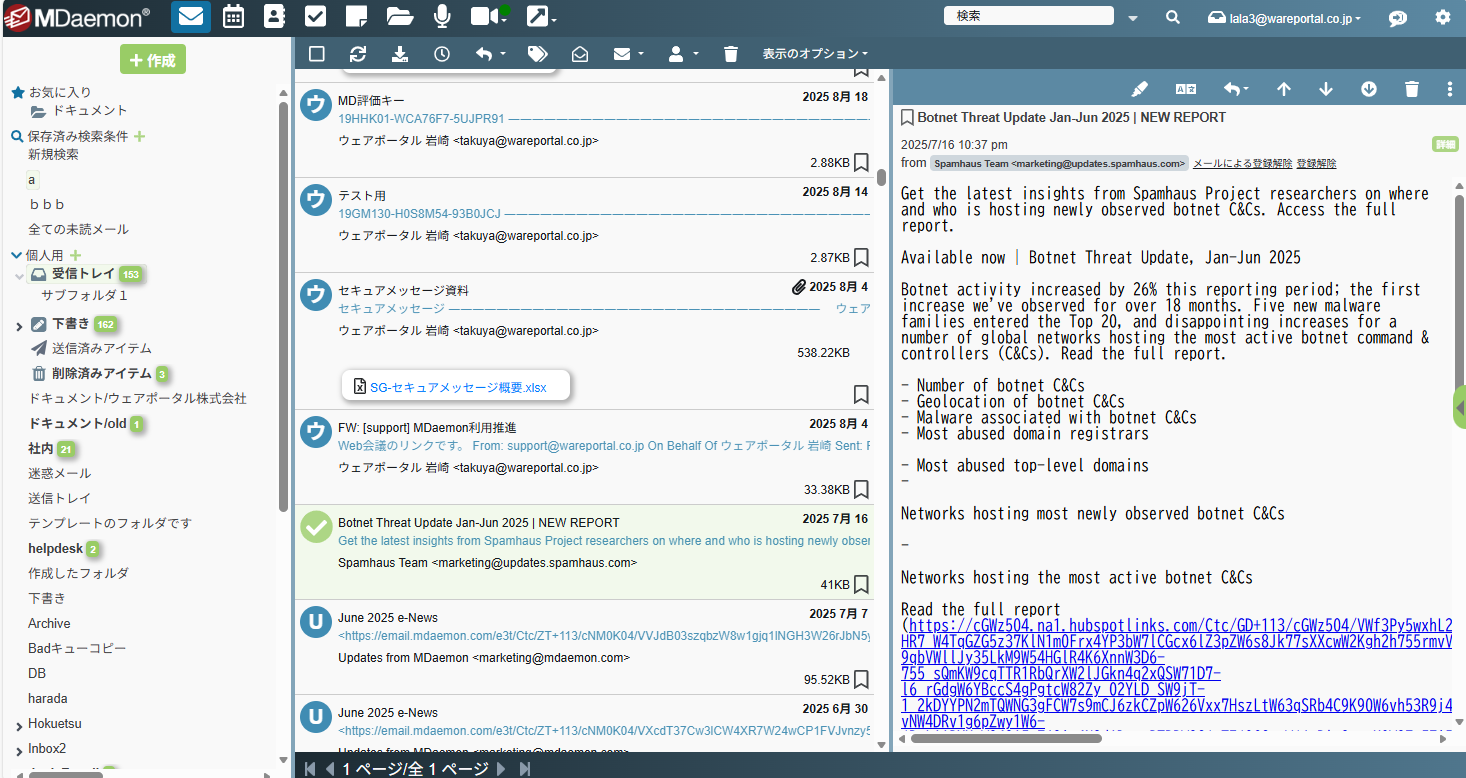Open the settings gear icon
Image resolution: width=1466 pixels, height=778 pixels.
(x=1442, y=17)
